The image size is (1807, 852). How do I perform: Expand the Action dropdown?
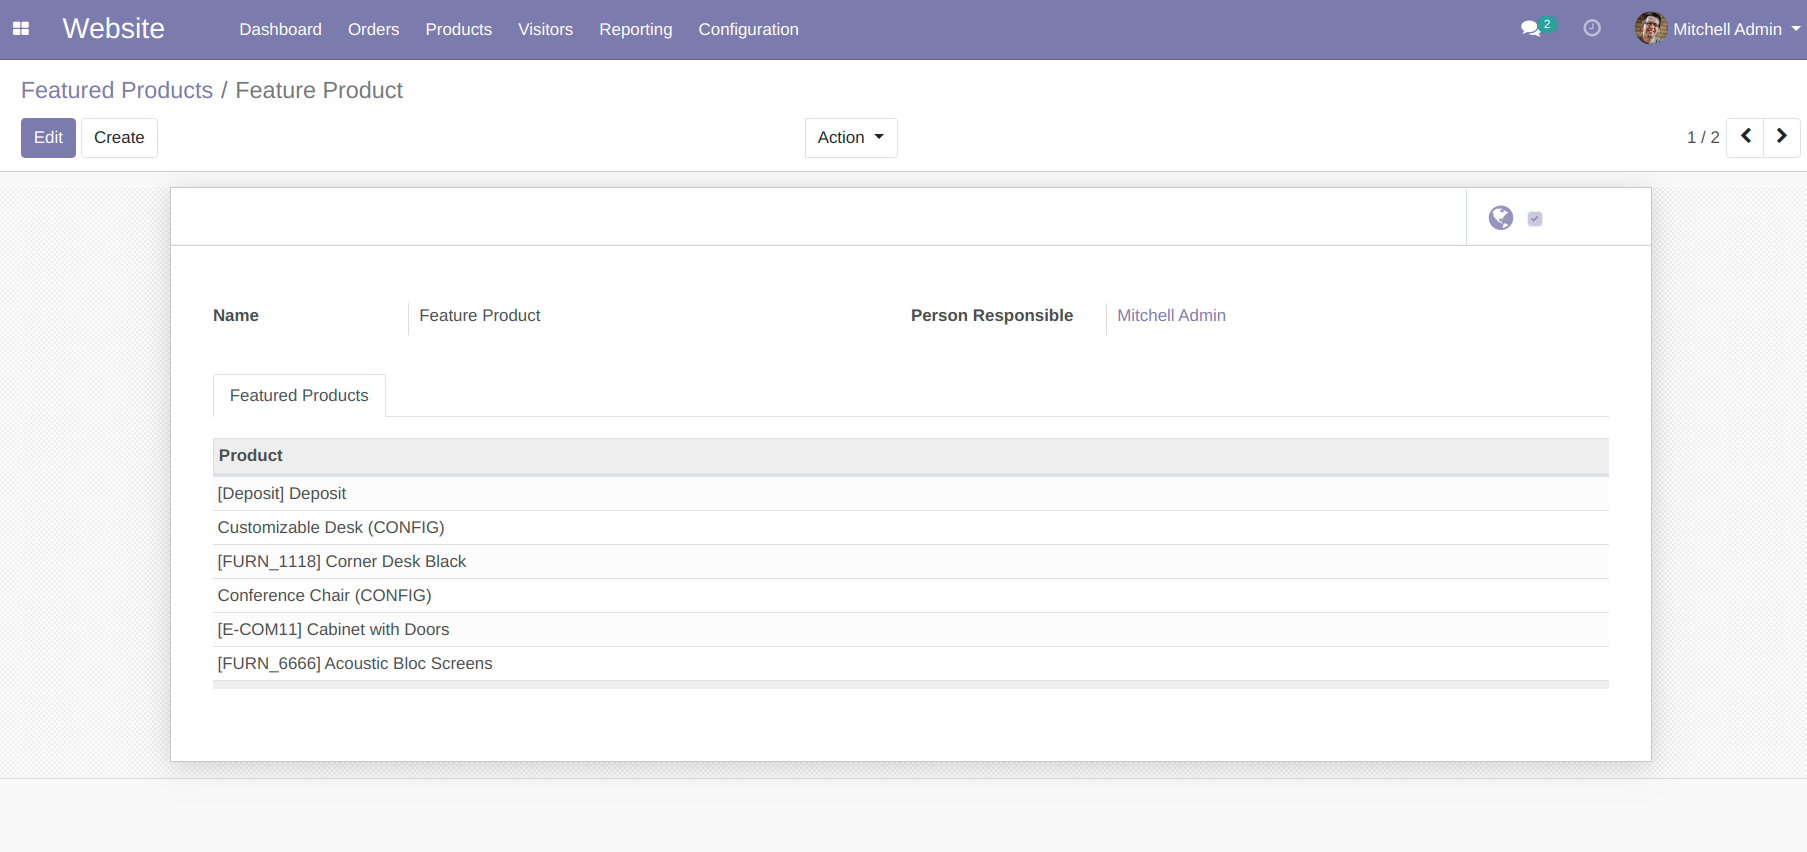click(850, 138)
